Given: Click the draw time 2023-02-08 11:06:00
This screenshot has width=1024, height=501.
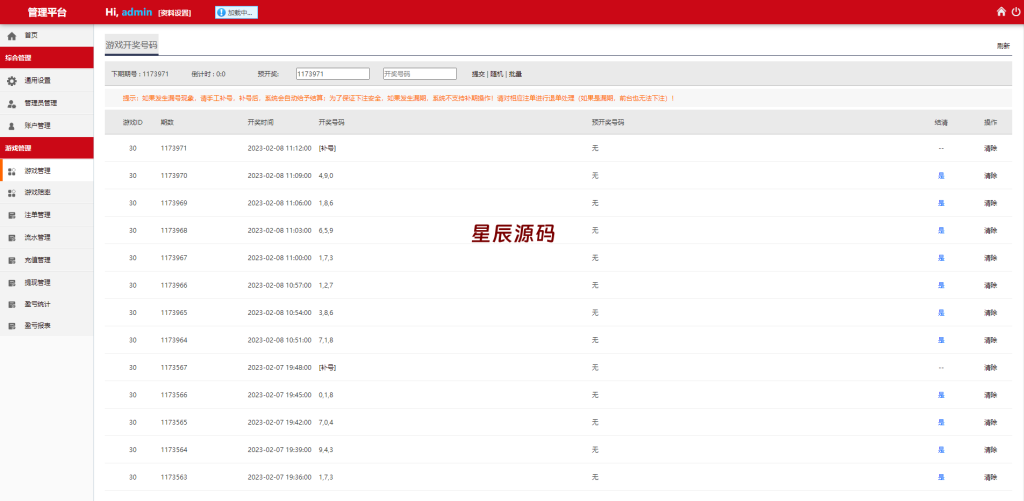Looking at the screenshot, I should click(x=280, y=203).
